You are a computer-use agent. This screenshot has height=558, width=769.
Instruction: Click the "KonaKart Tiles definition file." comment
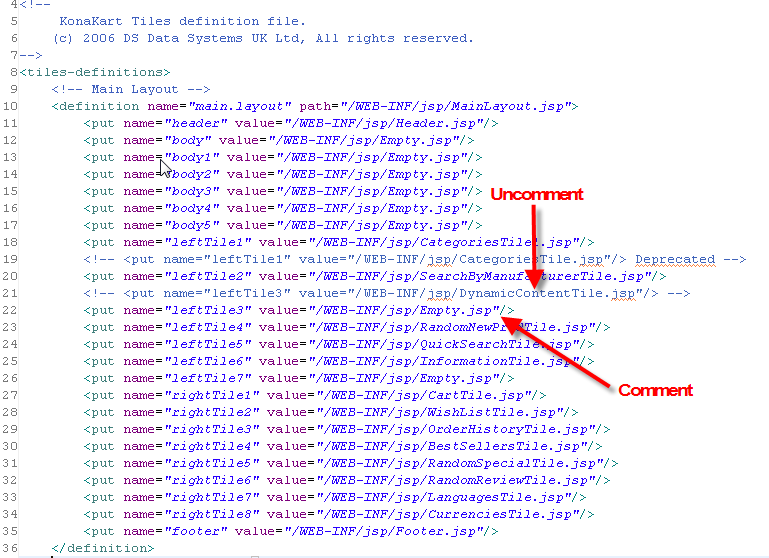pyautogui.click(x=182, y=22)
